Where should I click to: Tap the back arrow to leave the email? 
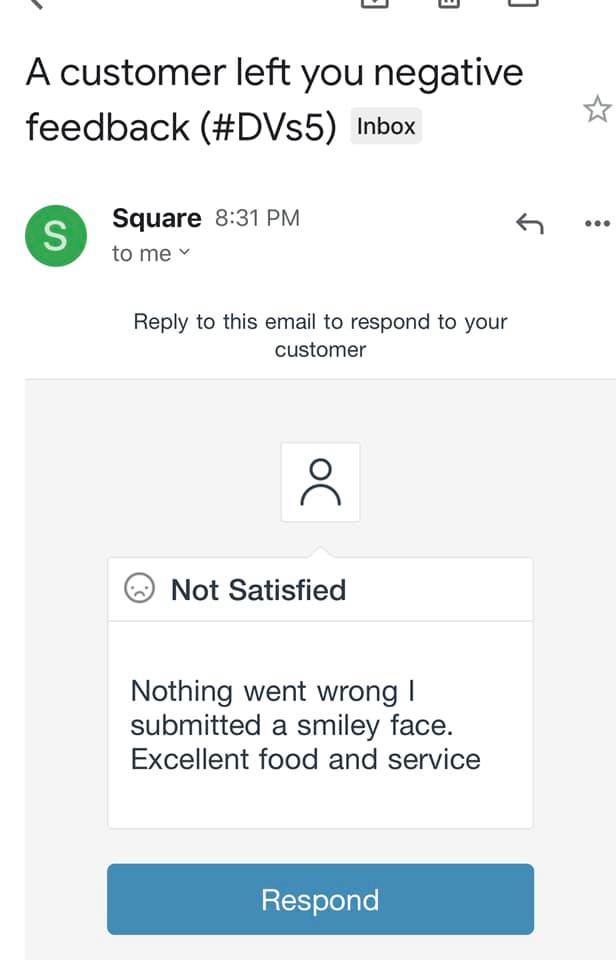click(x=36, y=3)
